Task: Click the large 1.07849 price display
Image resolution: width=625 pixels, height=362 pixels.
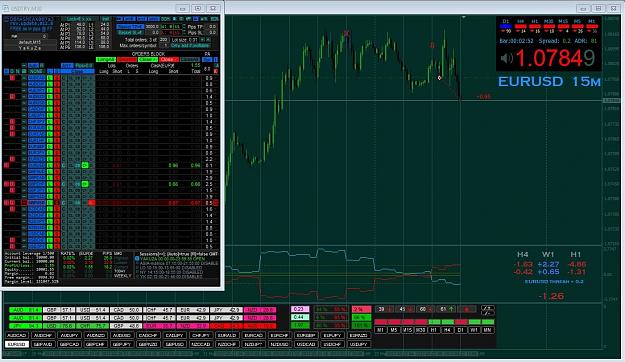Action: 555,58
